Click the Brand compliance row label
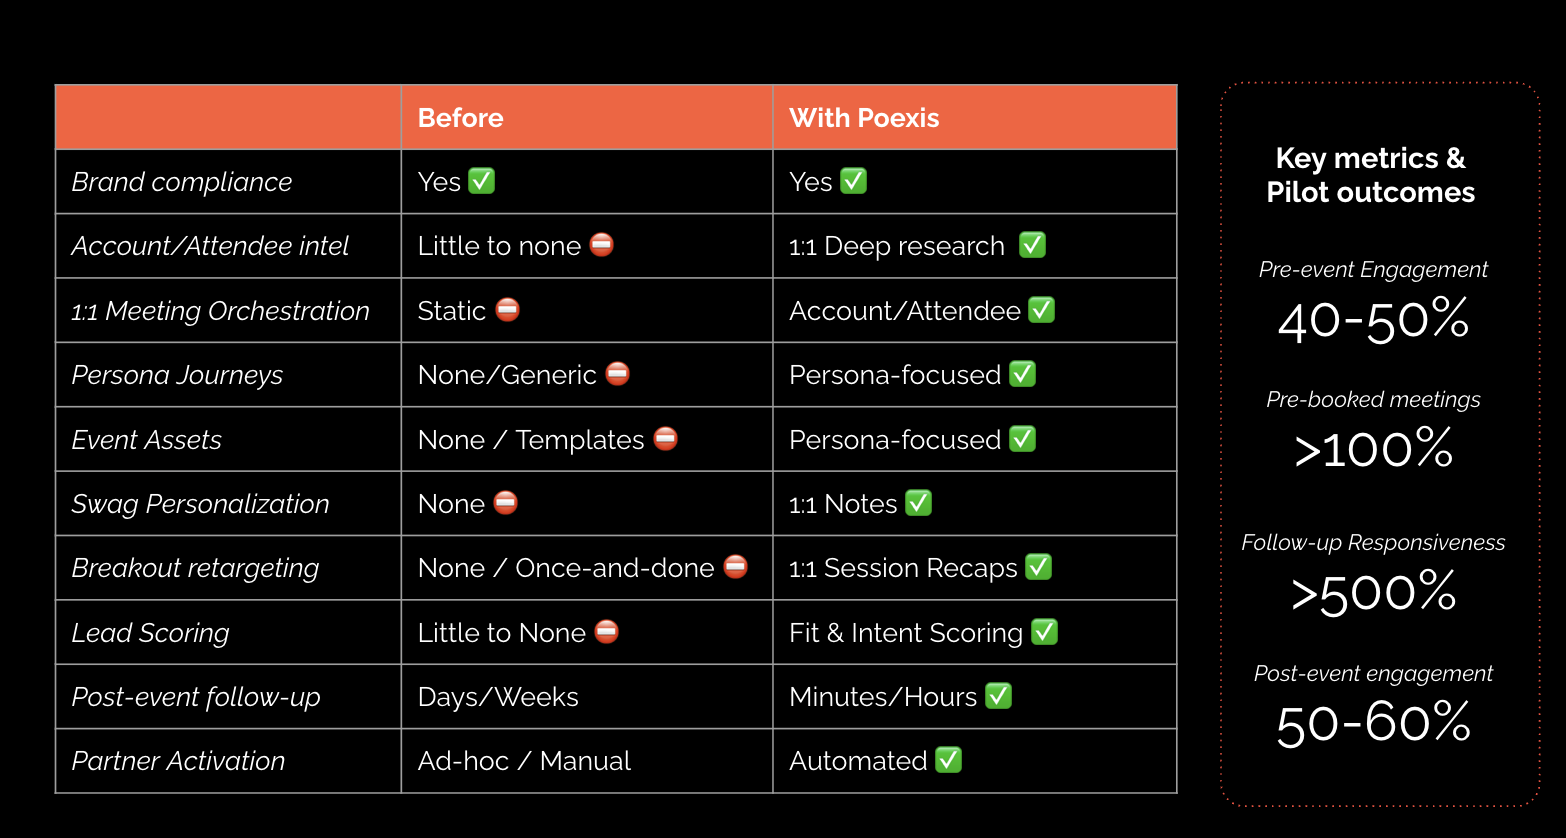 (x=182, y=182)
